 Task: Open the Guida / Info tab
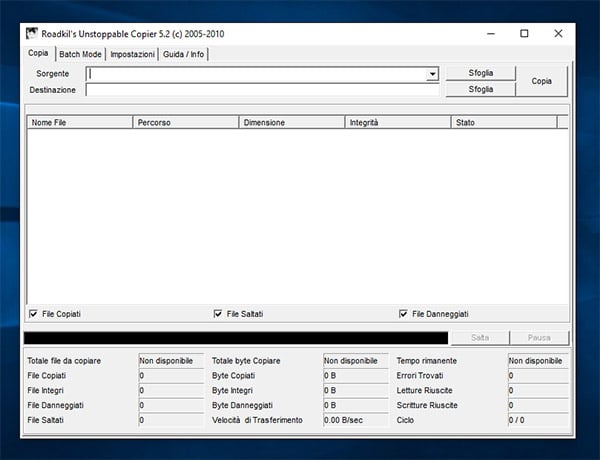pos(183,54)
